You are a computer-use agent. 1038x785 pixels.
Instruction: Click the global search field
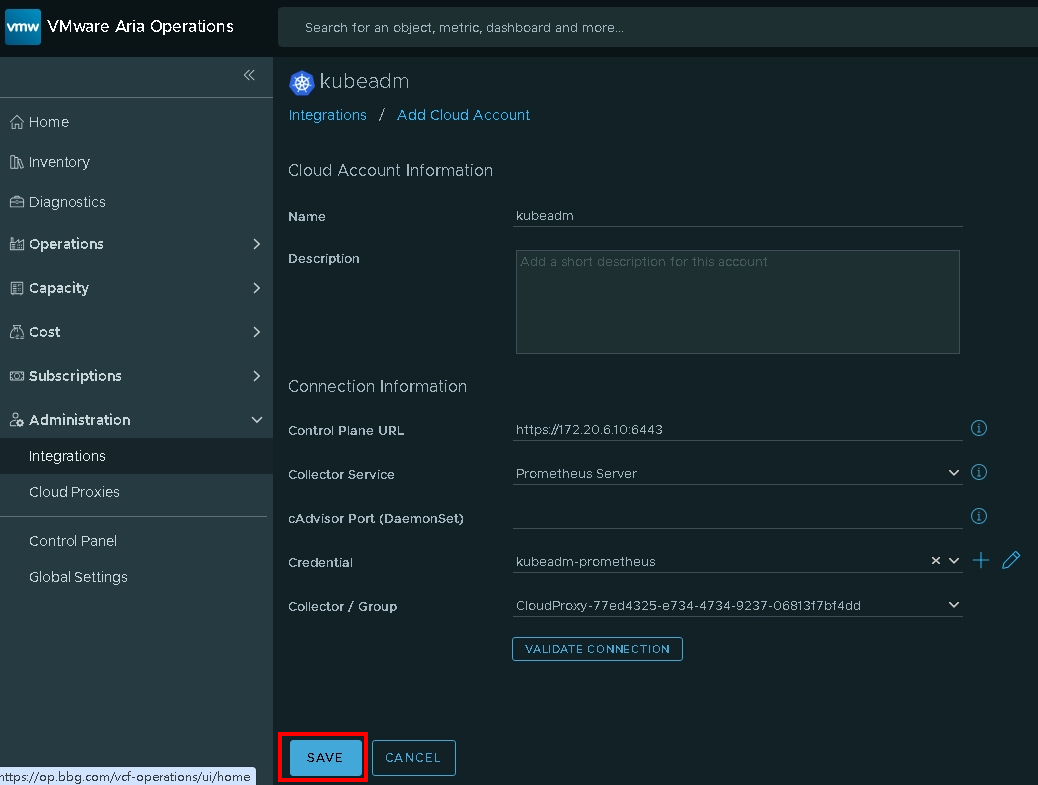click(x=658, y=27)
